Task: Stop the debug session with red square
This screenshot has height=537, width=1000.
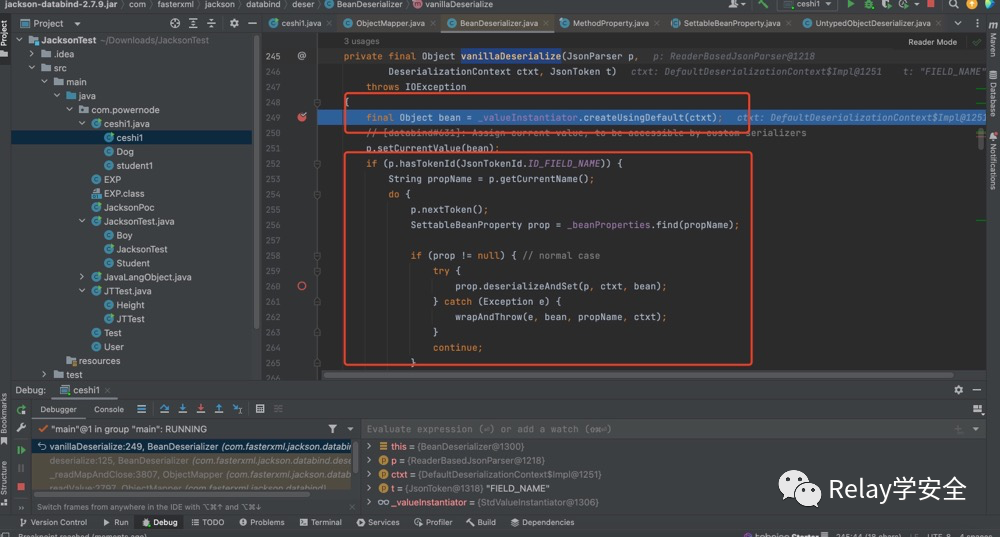Action: coord(21,487)
